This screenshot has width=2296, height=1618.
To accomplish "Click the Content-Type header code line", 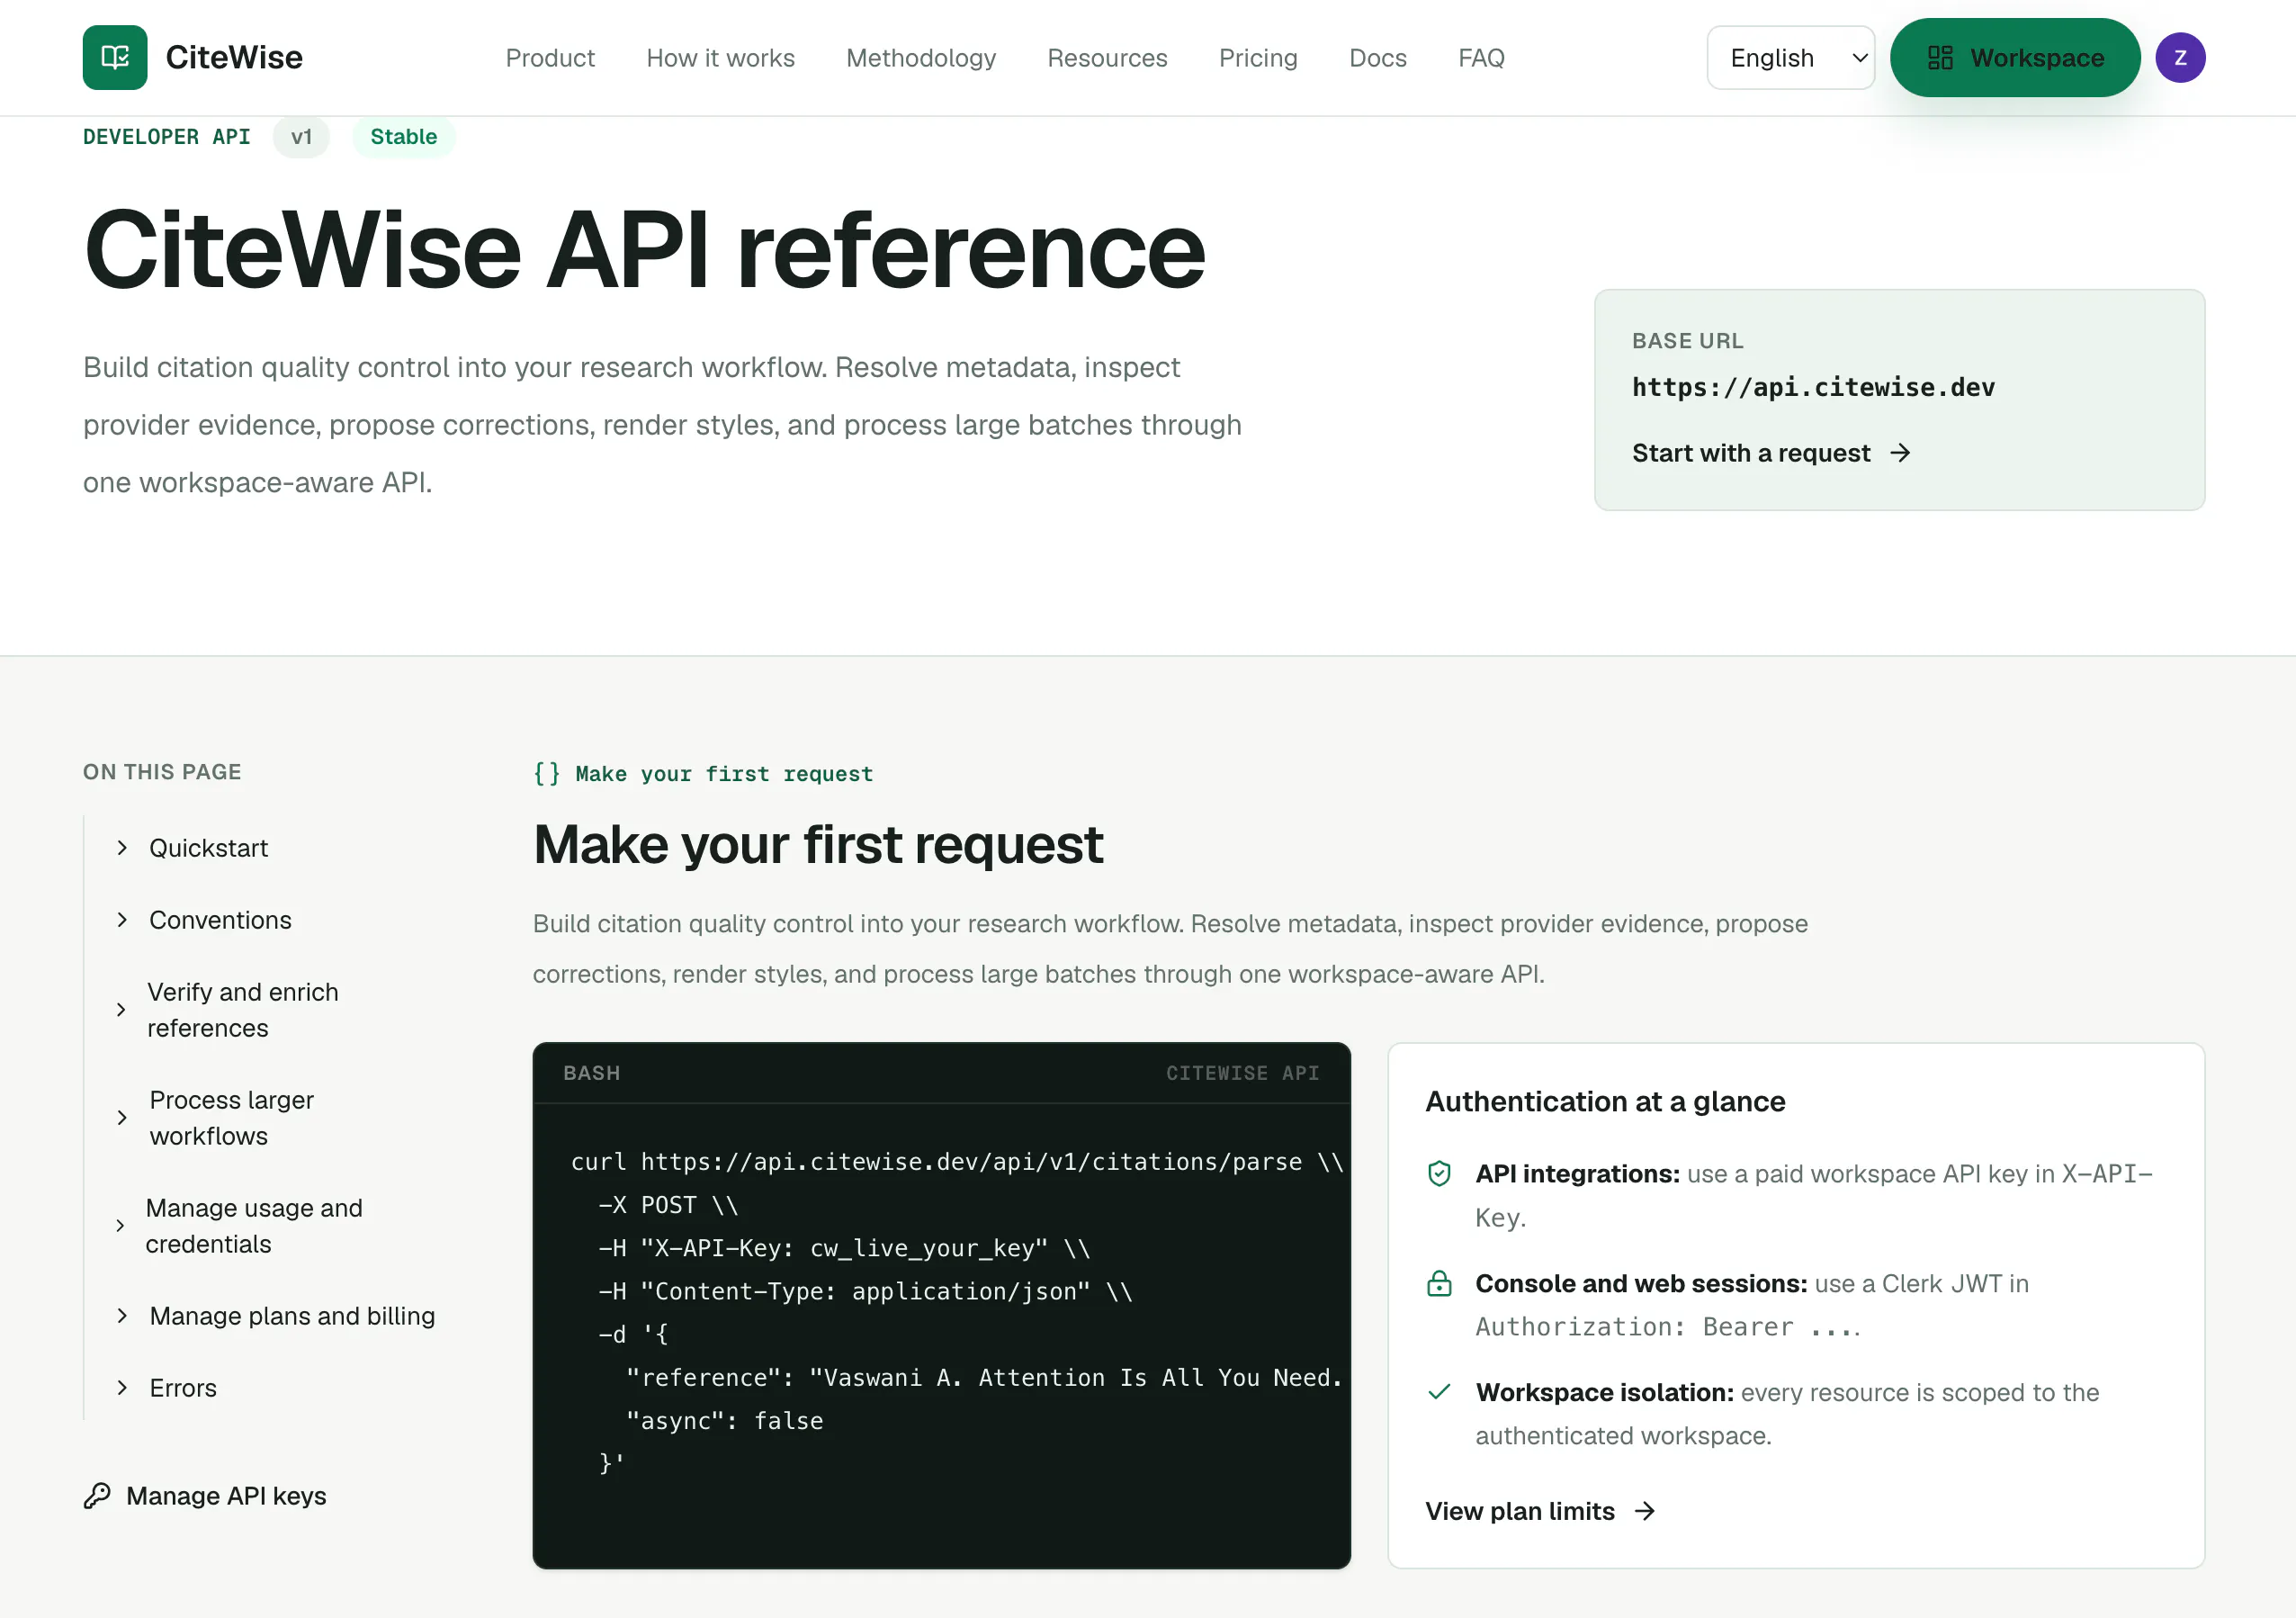I will click(865, 1292).
